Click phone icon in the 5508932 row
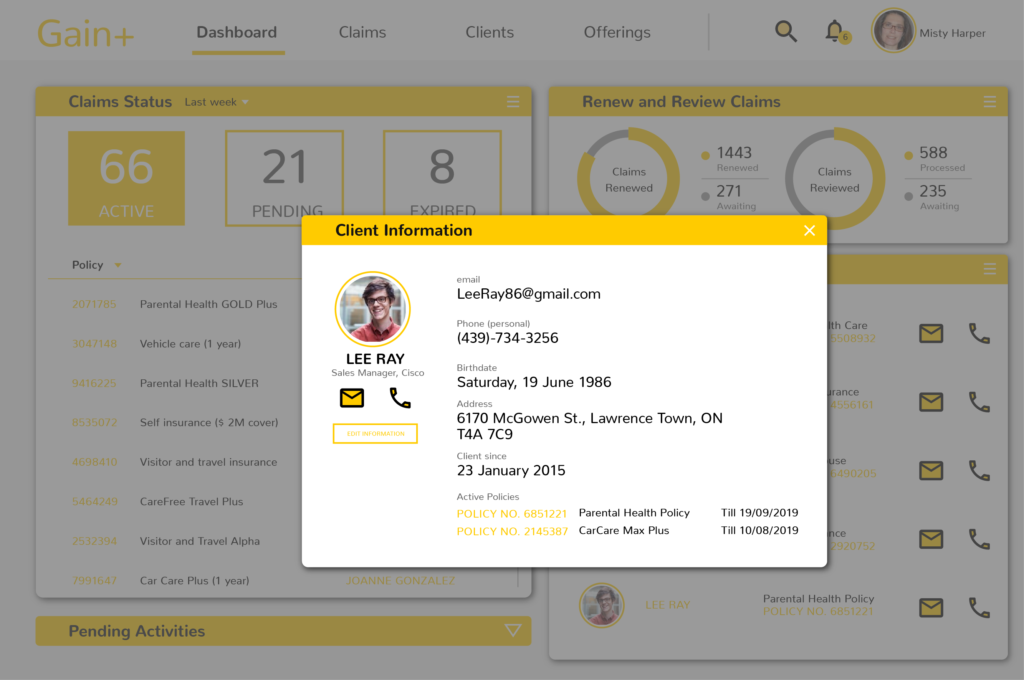 [979, 333]
